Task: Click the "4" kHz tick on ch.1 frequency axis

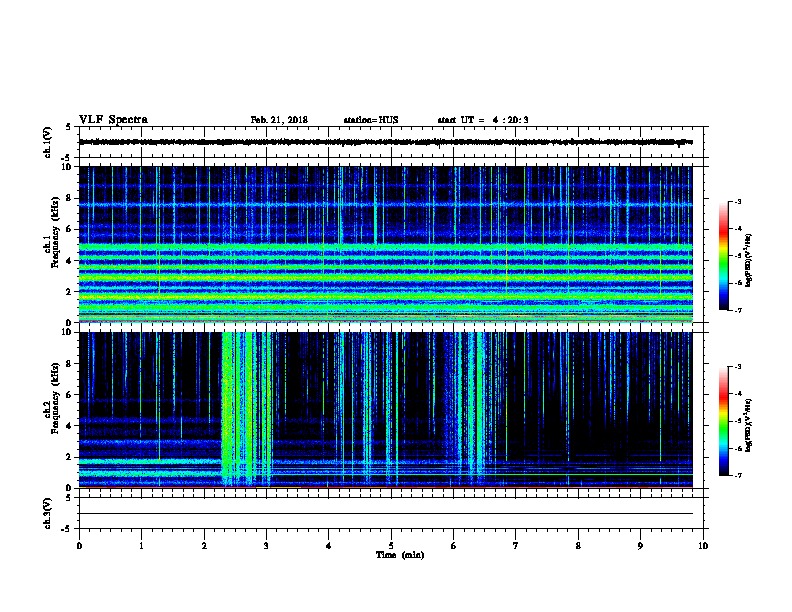Action: coord(69,261)
